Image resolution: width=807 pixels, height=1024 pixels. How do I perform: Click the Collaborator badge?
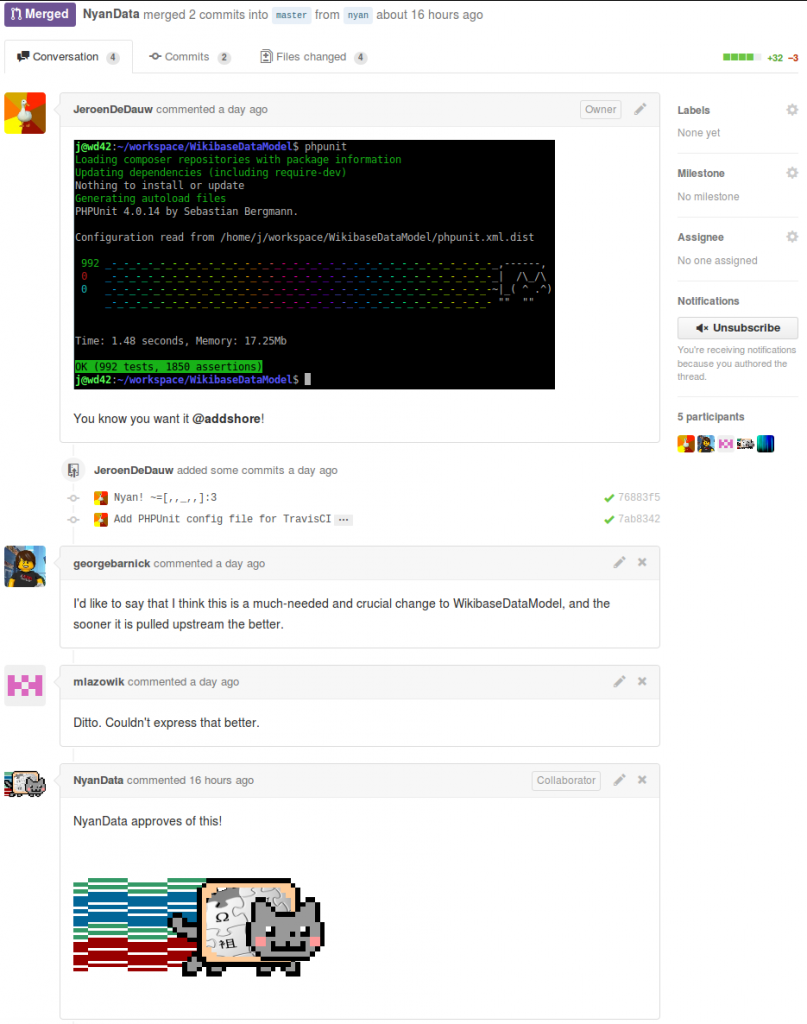[x=566, y=780]
